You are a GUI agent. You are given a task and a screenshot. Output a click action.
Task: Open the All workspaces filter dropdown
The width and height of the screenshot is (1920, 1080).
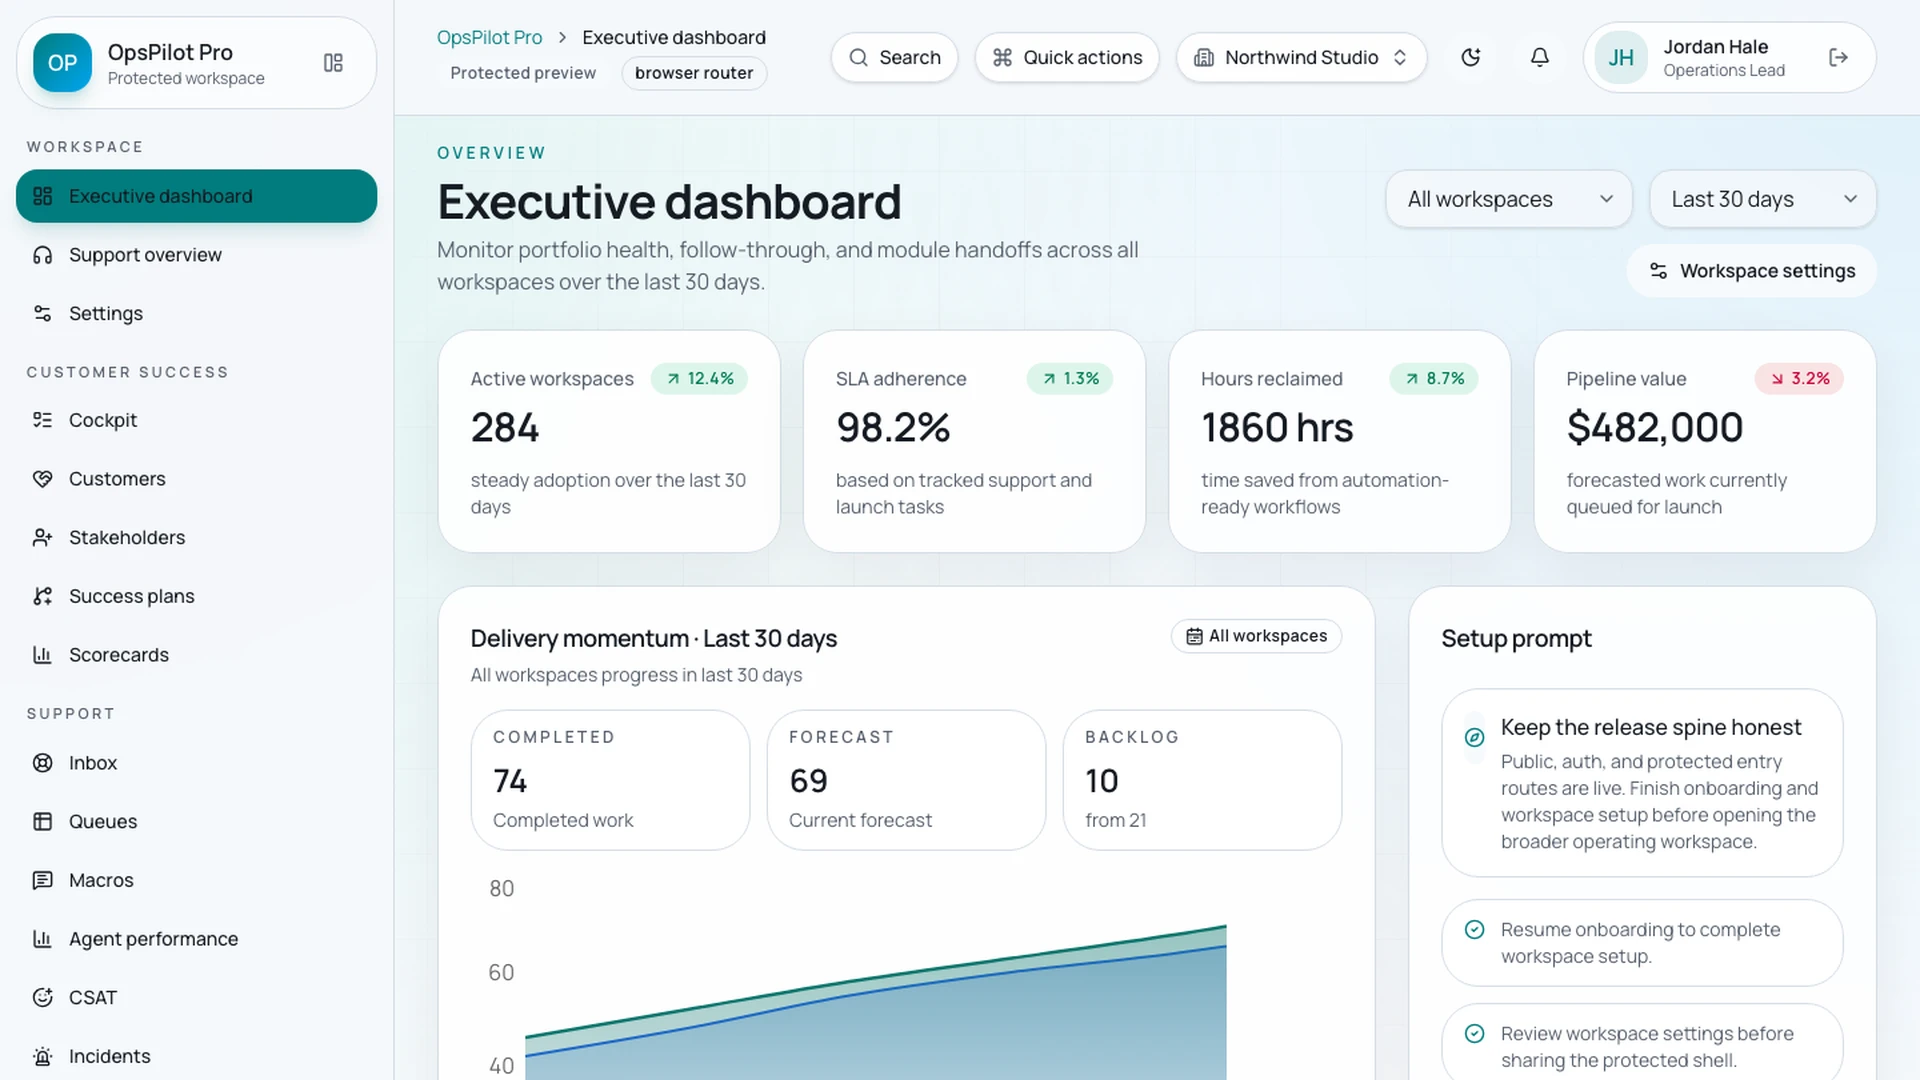[x=1509, y=199]
